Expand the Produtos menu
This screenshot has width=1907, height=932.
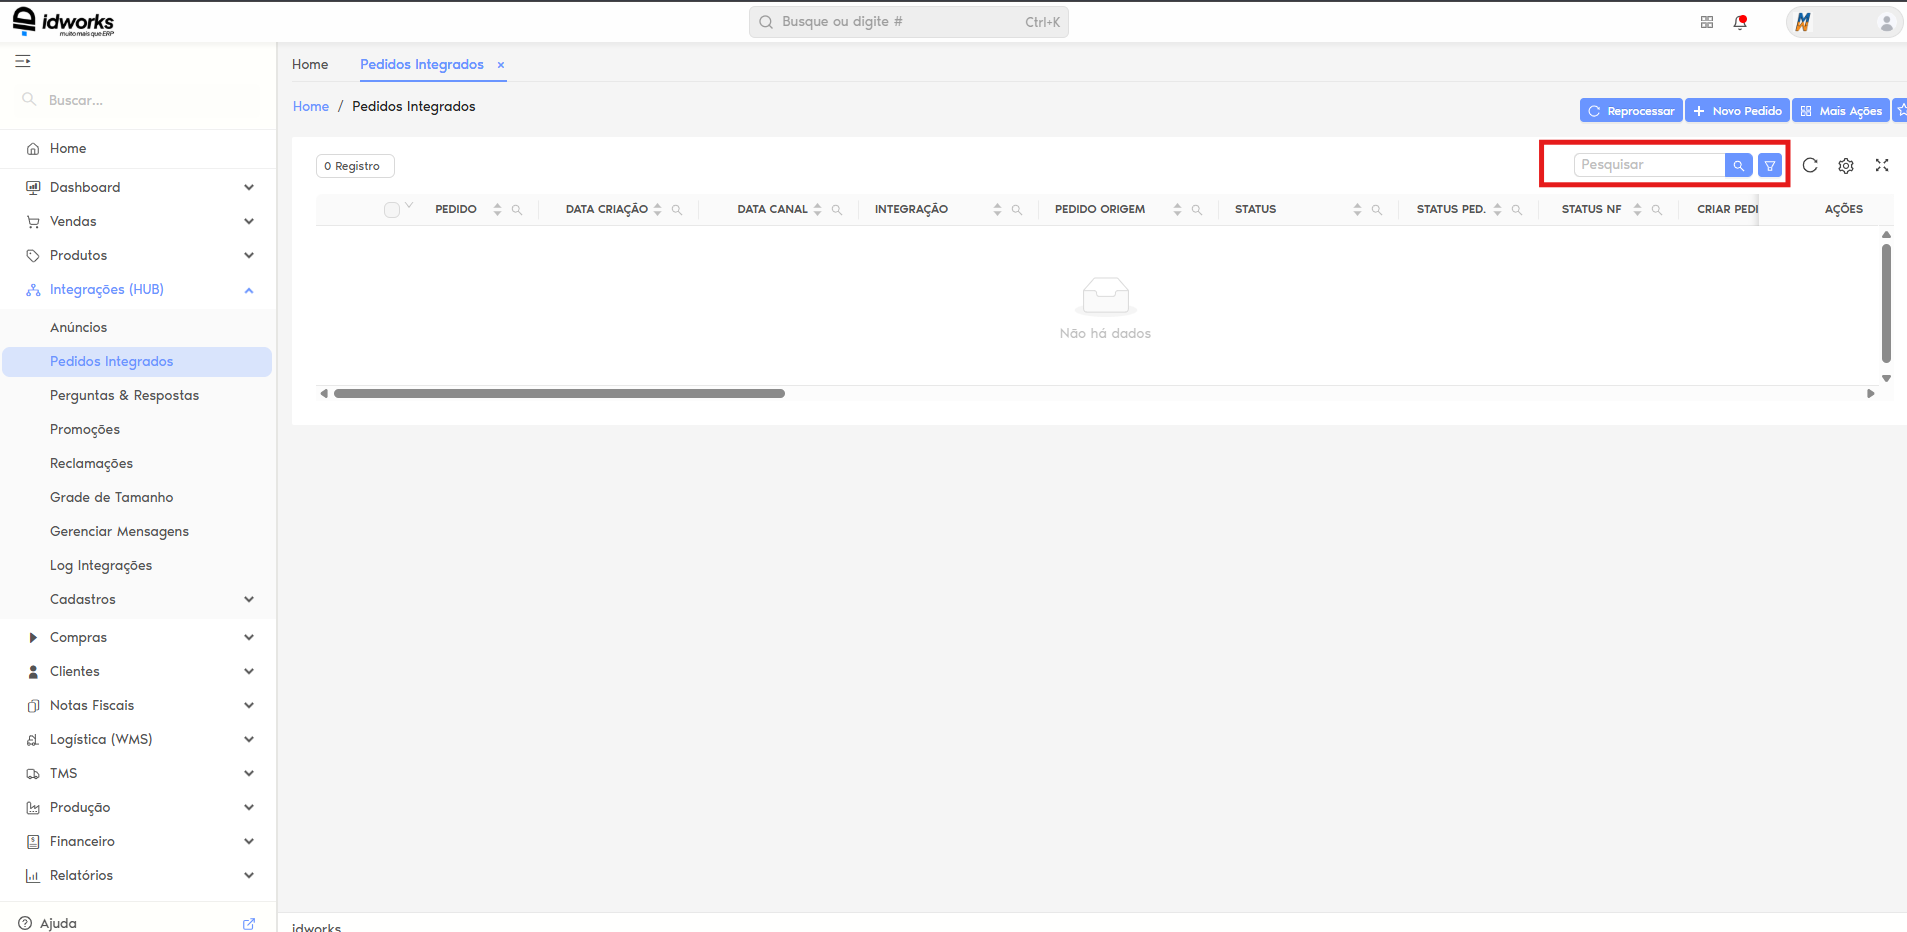(138, 255)
